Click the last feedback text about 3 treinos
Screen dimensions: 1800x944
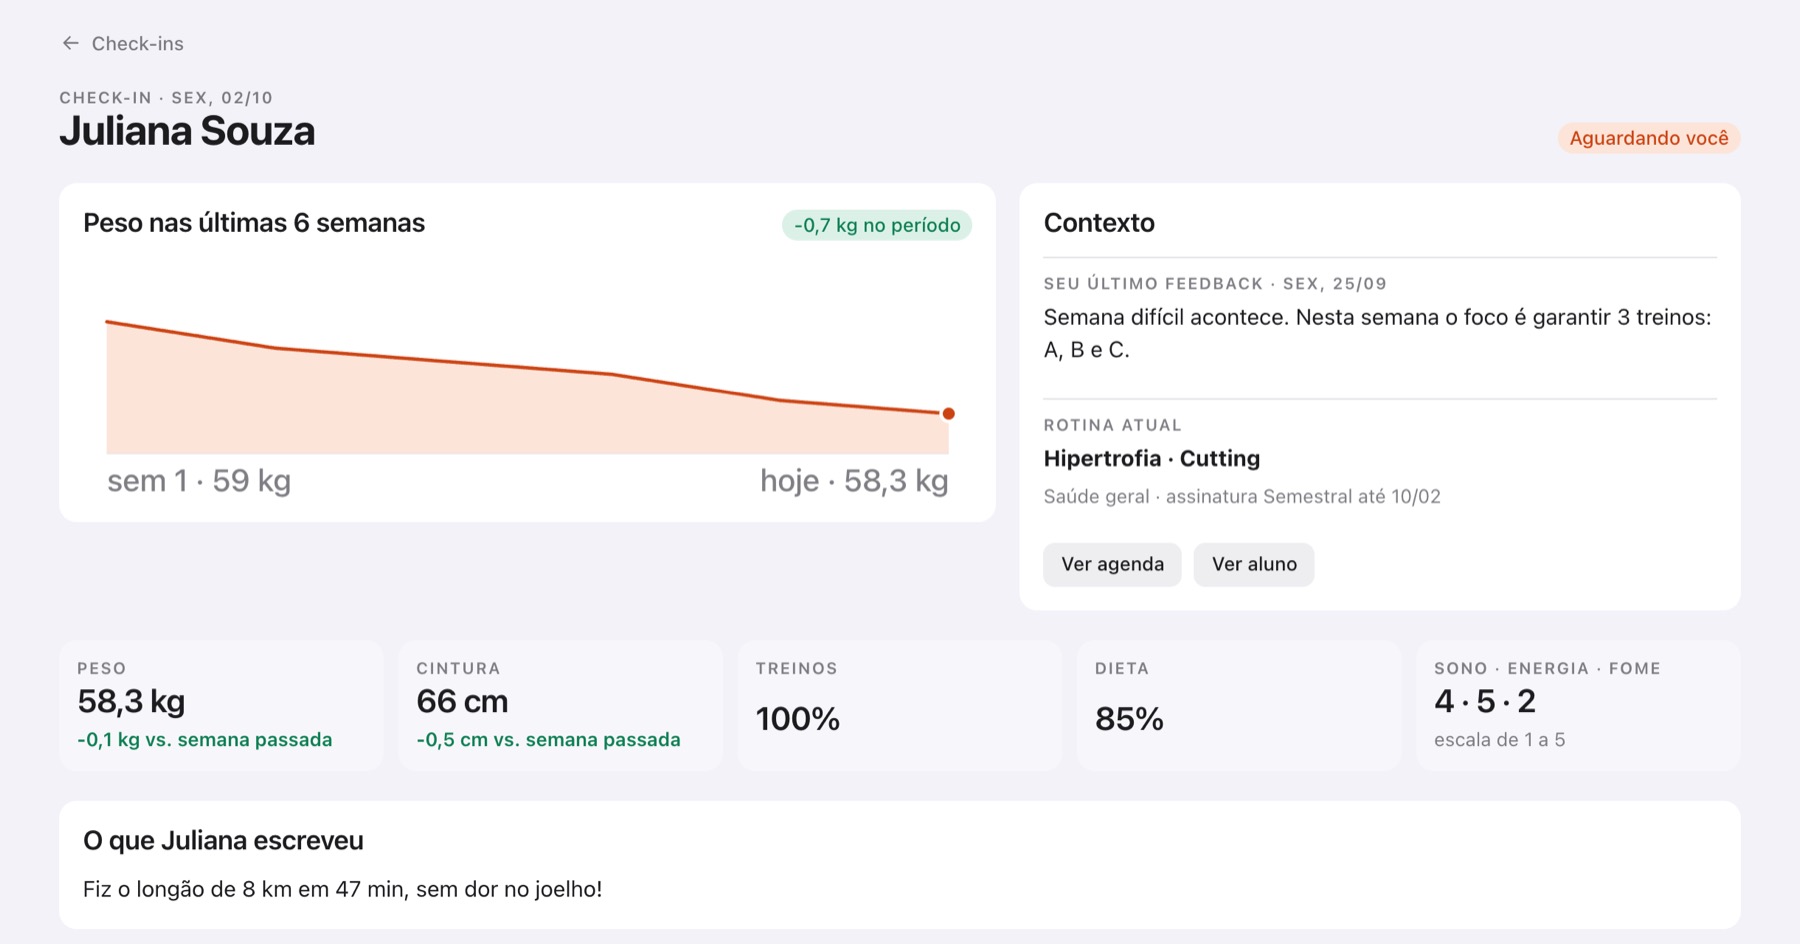point(1378,333)
